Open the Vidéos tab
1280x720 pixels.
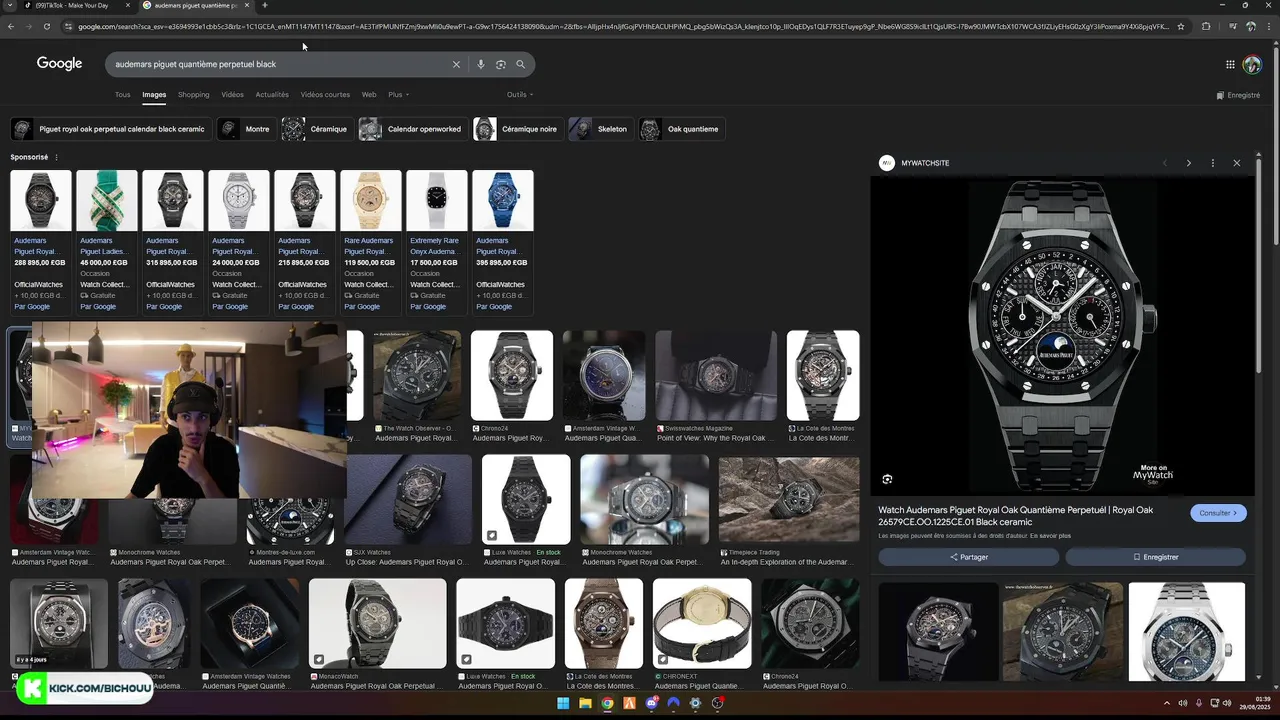pos(232,94)
